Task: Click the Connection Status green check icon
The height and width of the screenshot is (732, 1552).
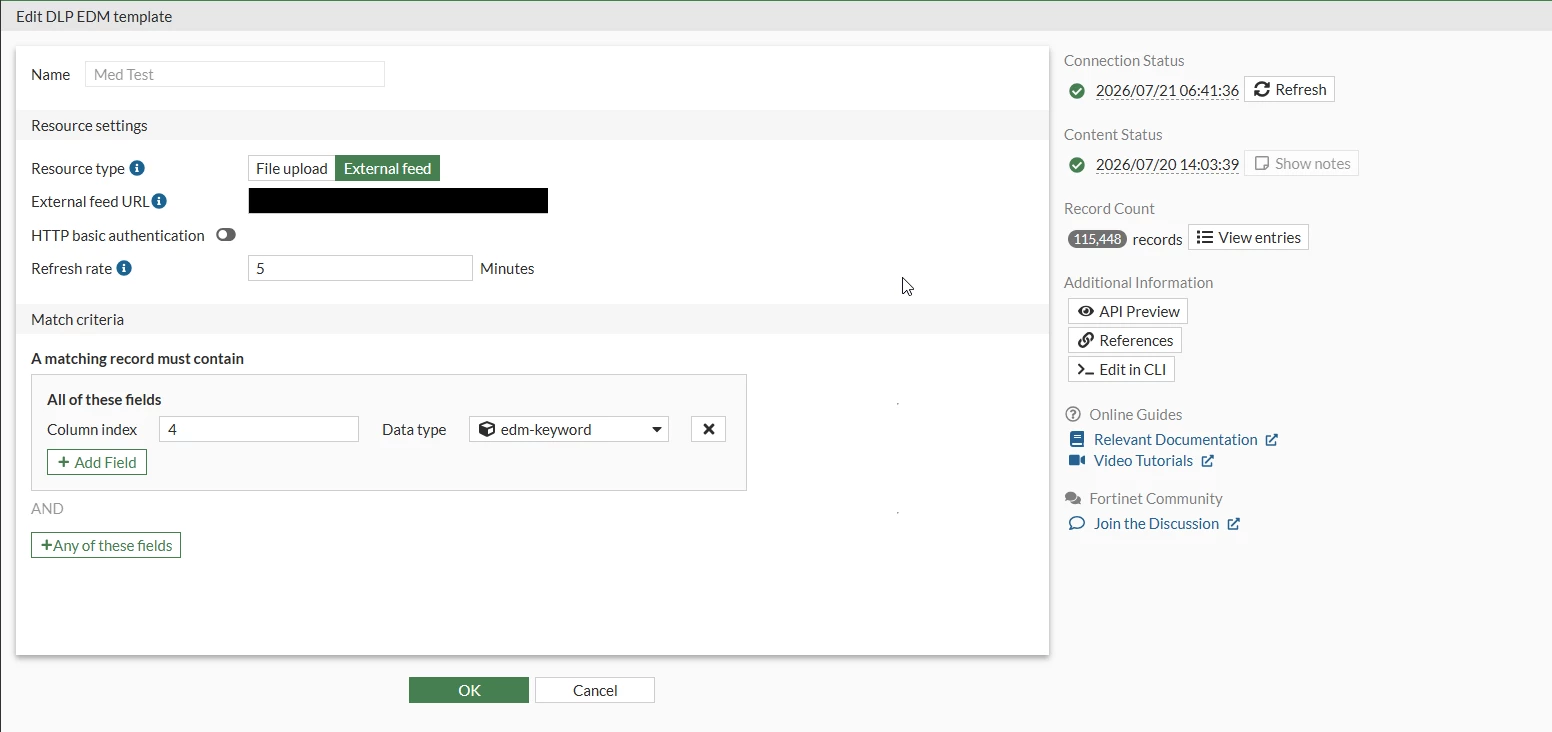Action: [1077, 91]
